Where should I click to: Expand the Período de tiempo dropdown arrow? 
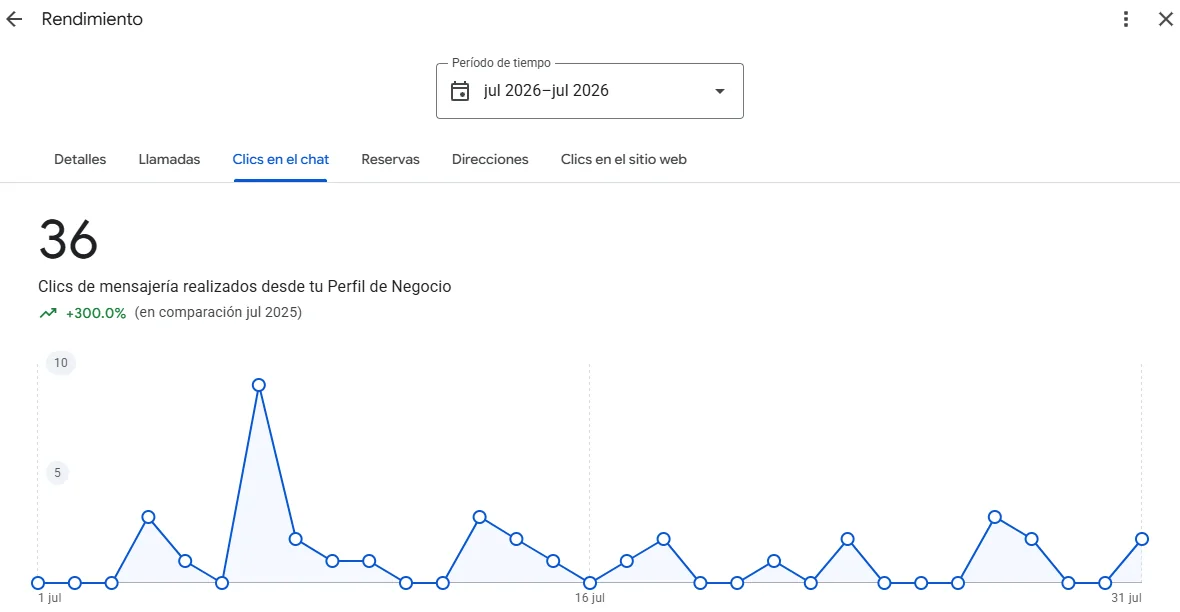pyautogui.click(x=719, y=91)
